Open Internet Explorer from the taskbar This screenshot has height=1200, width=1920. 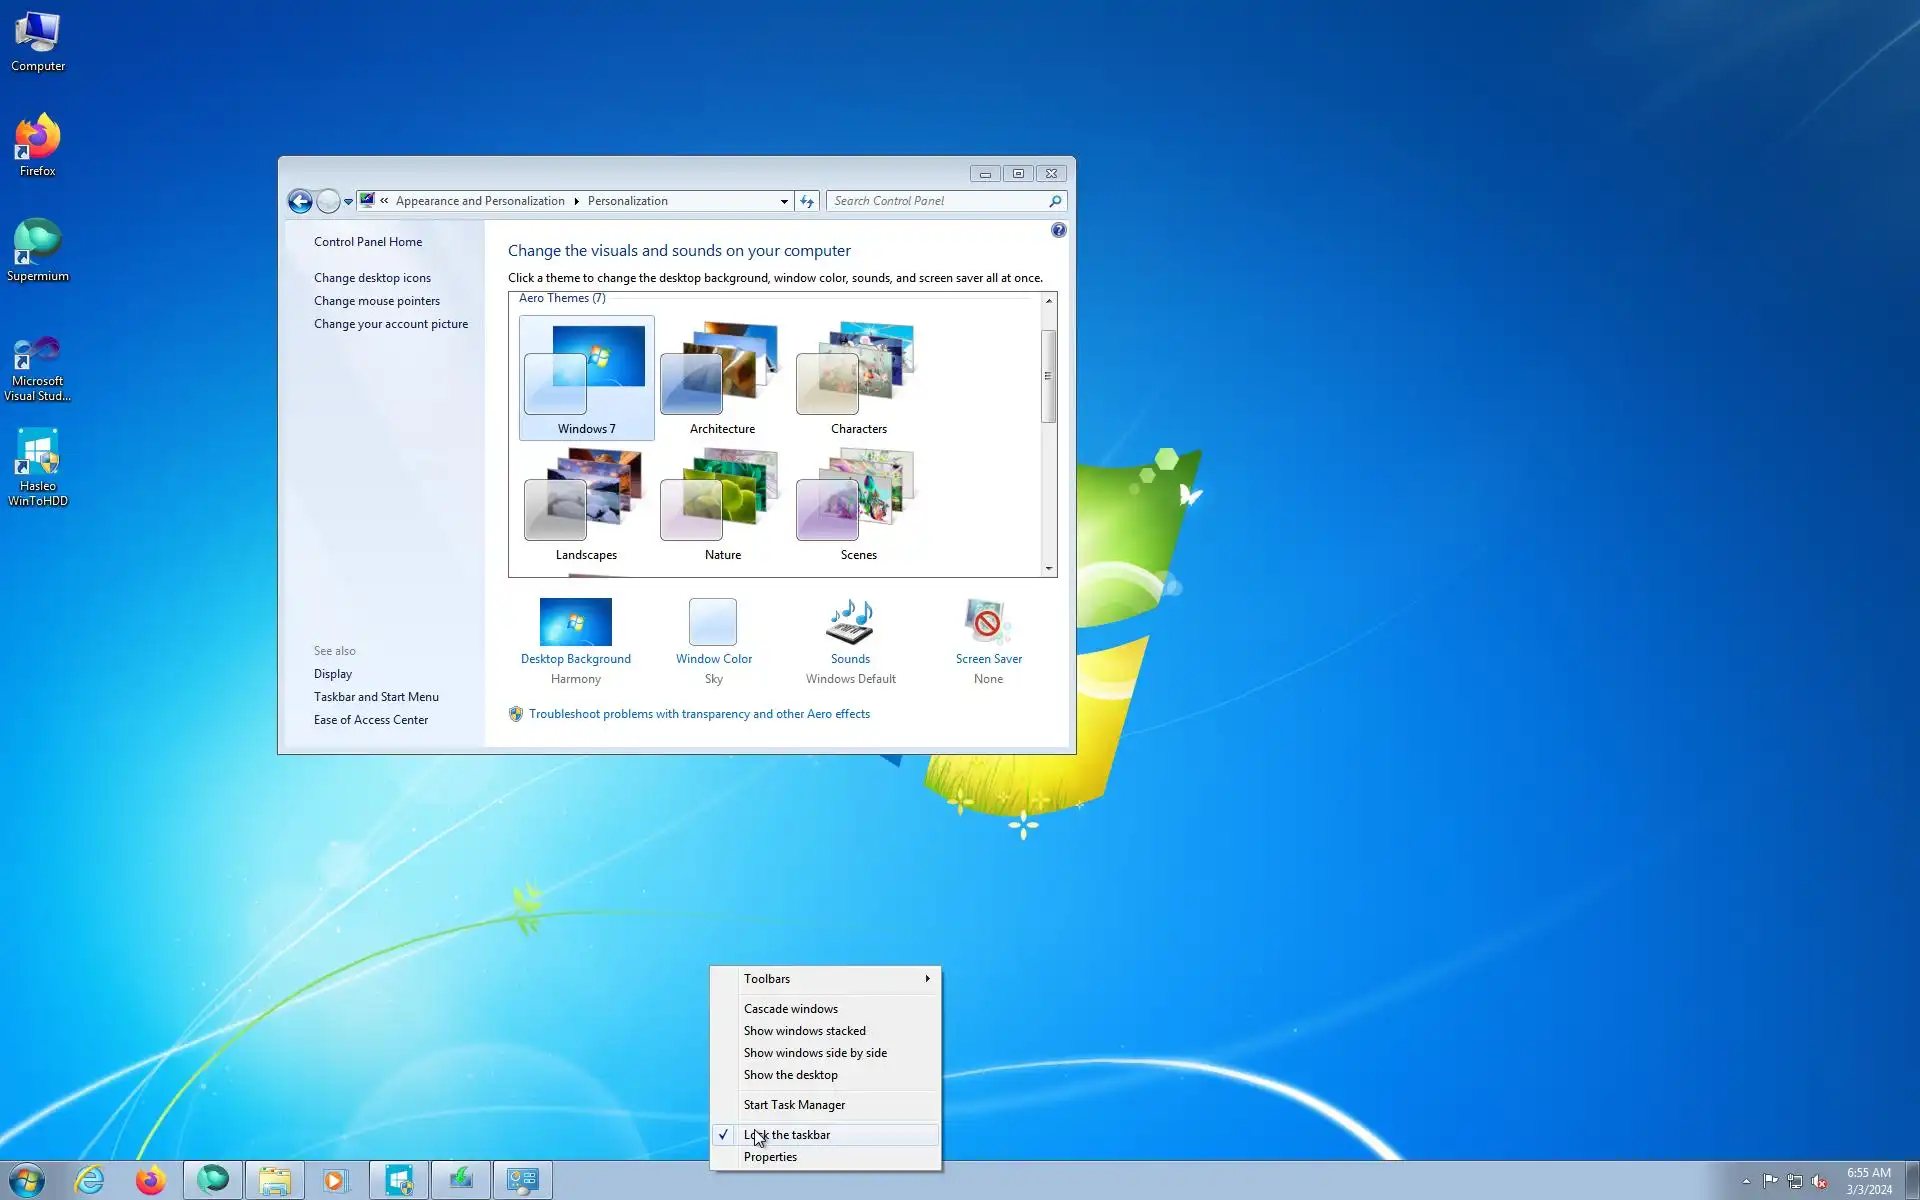pos(90,1180)
